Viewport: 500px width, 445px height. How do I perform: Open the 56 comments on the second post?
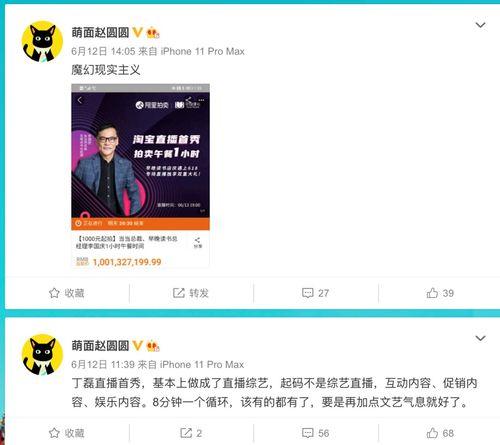point(315,433)
